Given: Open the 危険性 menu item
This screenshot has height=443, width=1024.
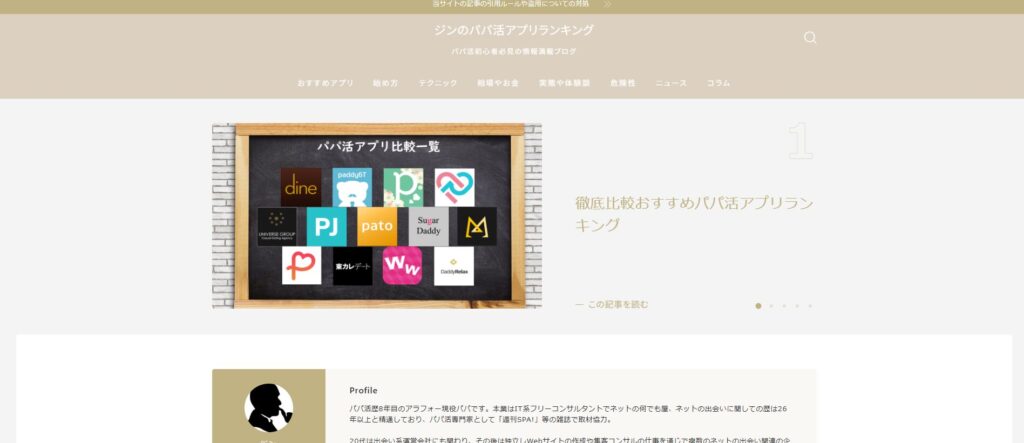Looking at the screenshot, I should (x=623, y=83).
